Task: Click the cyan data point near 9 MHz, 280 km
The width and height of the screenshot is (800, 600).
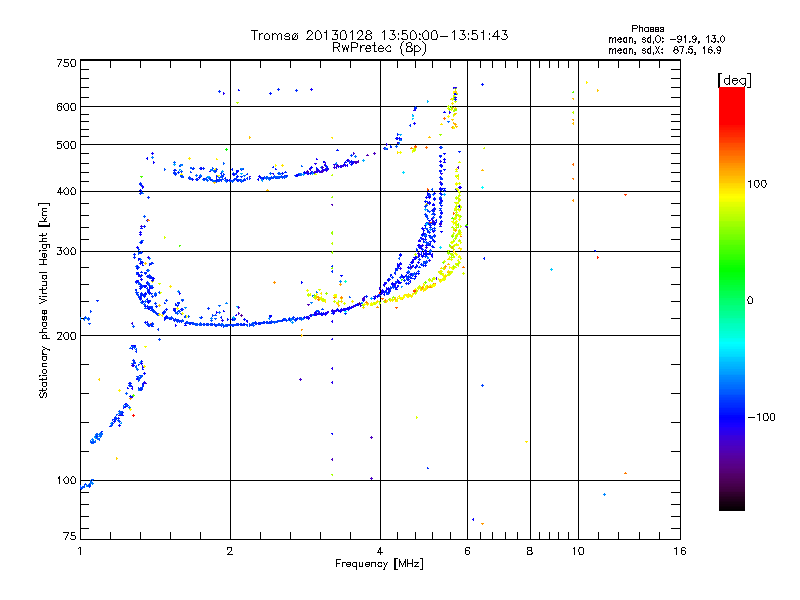Action: click(x=552, y=269)
